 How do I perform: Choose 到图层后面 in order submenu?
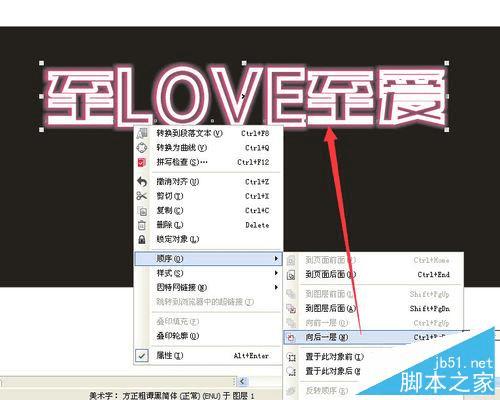(x=373, y=308)
